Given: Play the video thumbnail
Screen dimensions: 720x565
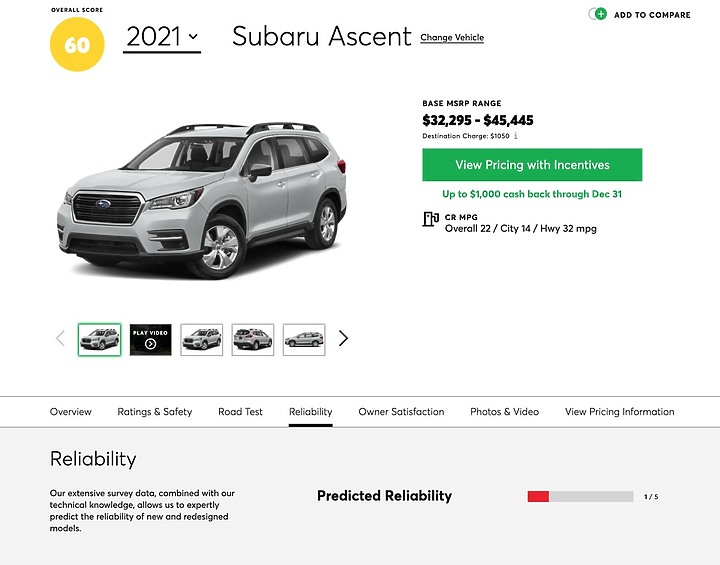Looking at the screenshot, I should tap(151, 339).
